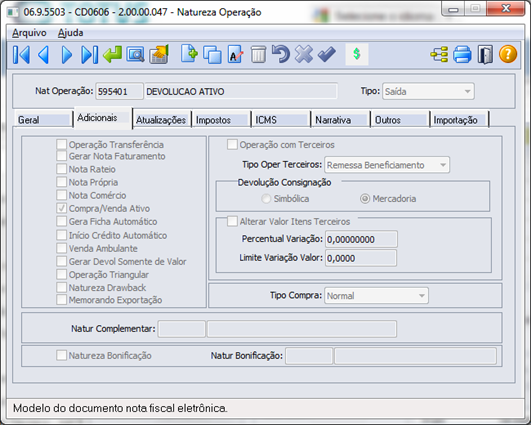This screenshot has width=531, height=425.
Task: Click the Nat Operação code field 595401
Action: (x=119, y=91)
